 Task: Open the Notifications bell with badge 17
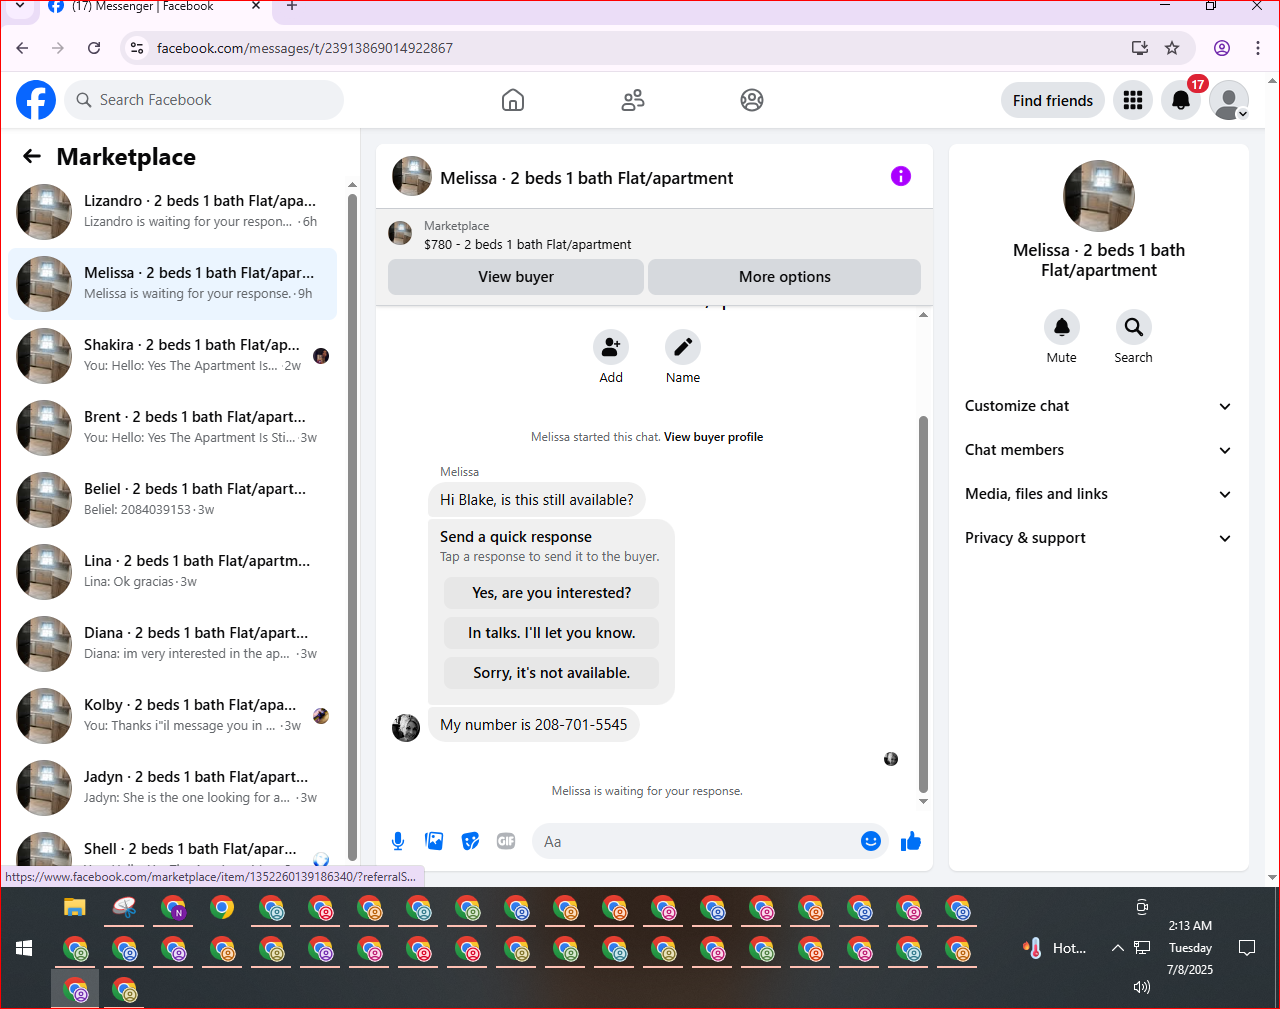tap(1181, 100)
